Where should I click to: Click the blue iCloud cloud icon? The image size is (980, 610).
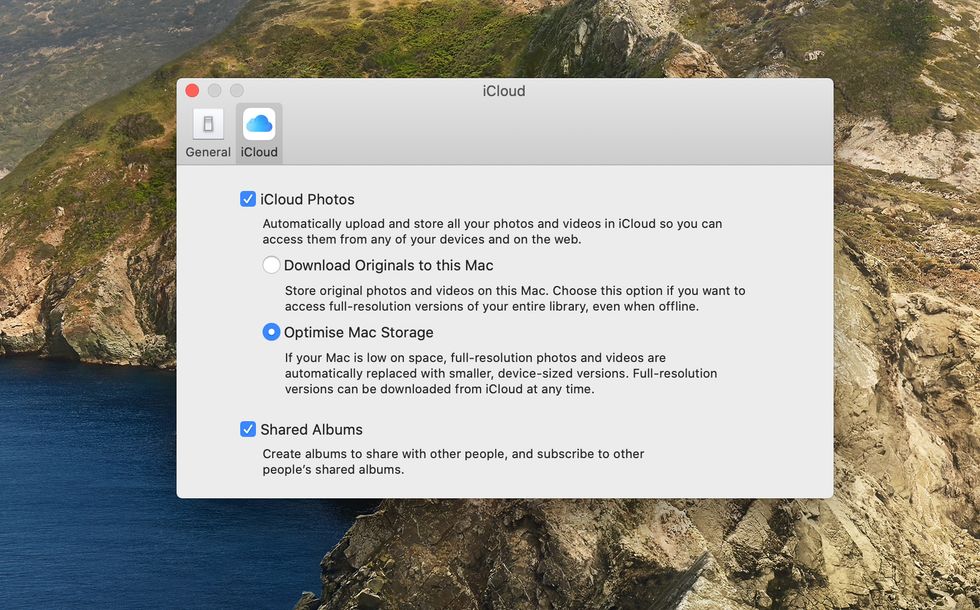(x=258, y=125)
